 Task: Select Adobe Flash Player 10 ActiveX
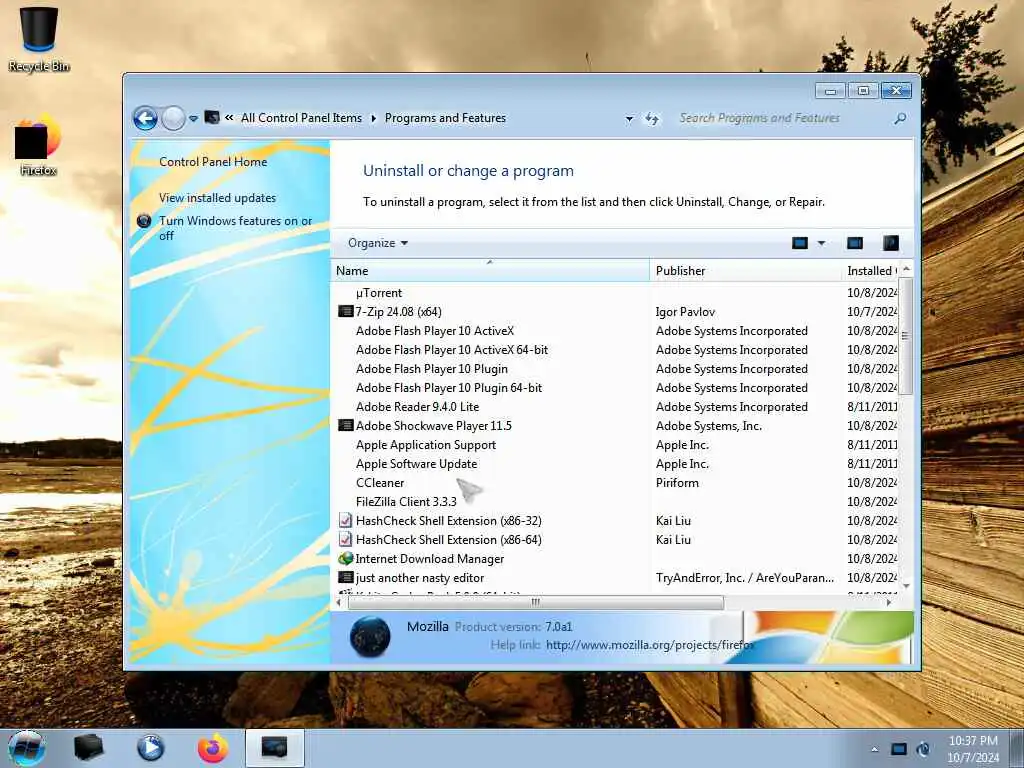435,331
